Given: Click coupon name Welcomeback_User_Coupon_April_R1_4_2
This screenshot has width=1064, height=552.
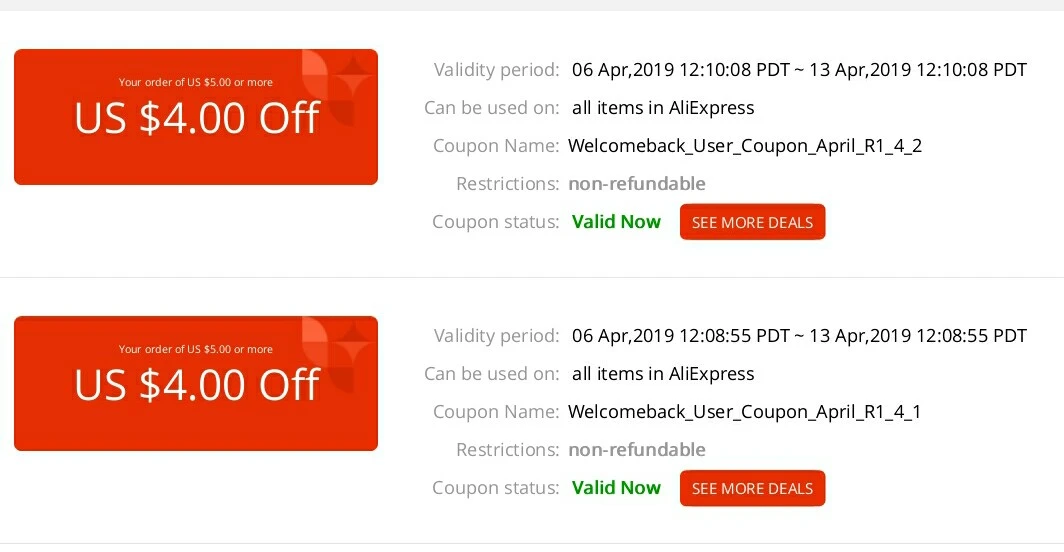Looking at the screenshot, I should click(x=745, y=146).
